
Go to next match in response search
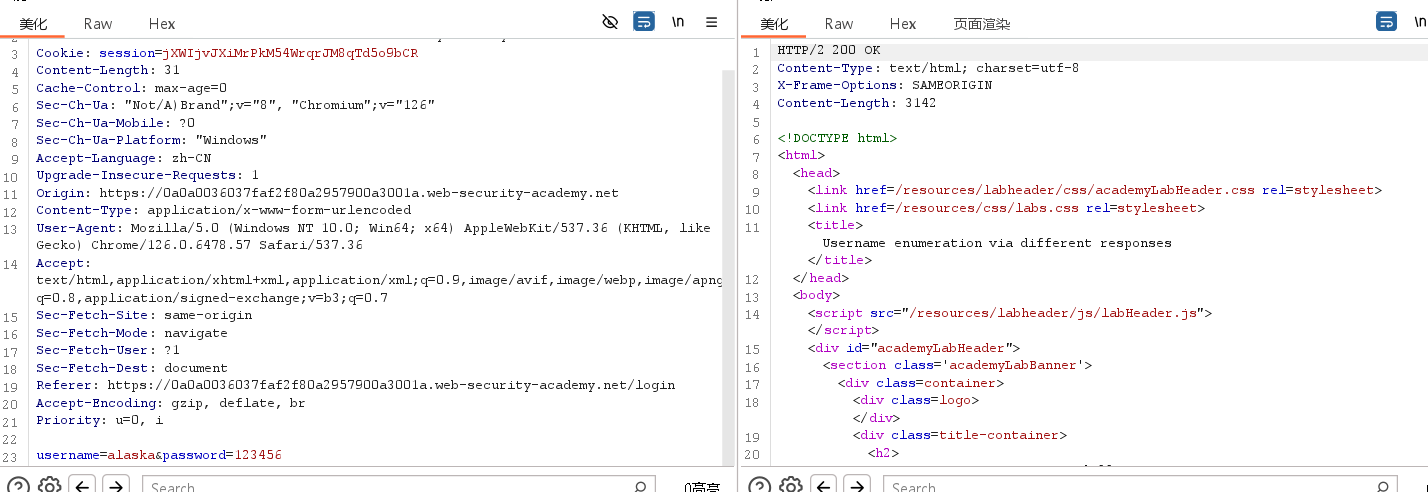pyautogui.click(x=857, y=486)
